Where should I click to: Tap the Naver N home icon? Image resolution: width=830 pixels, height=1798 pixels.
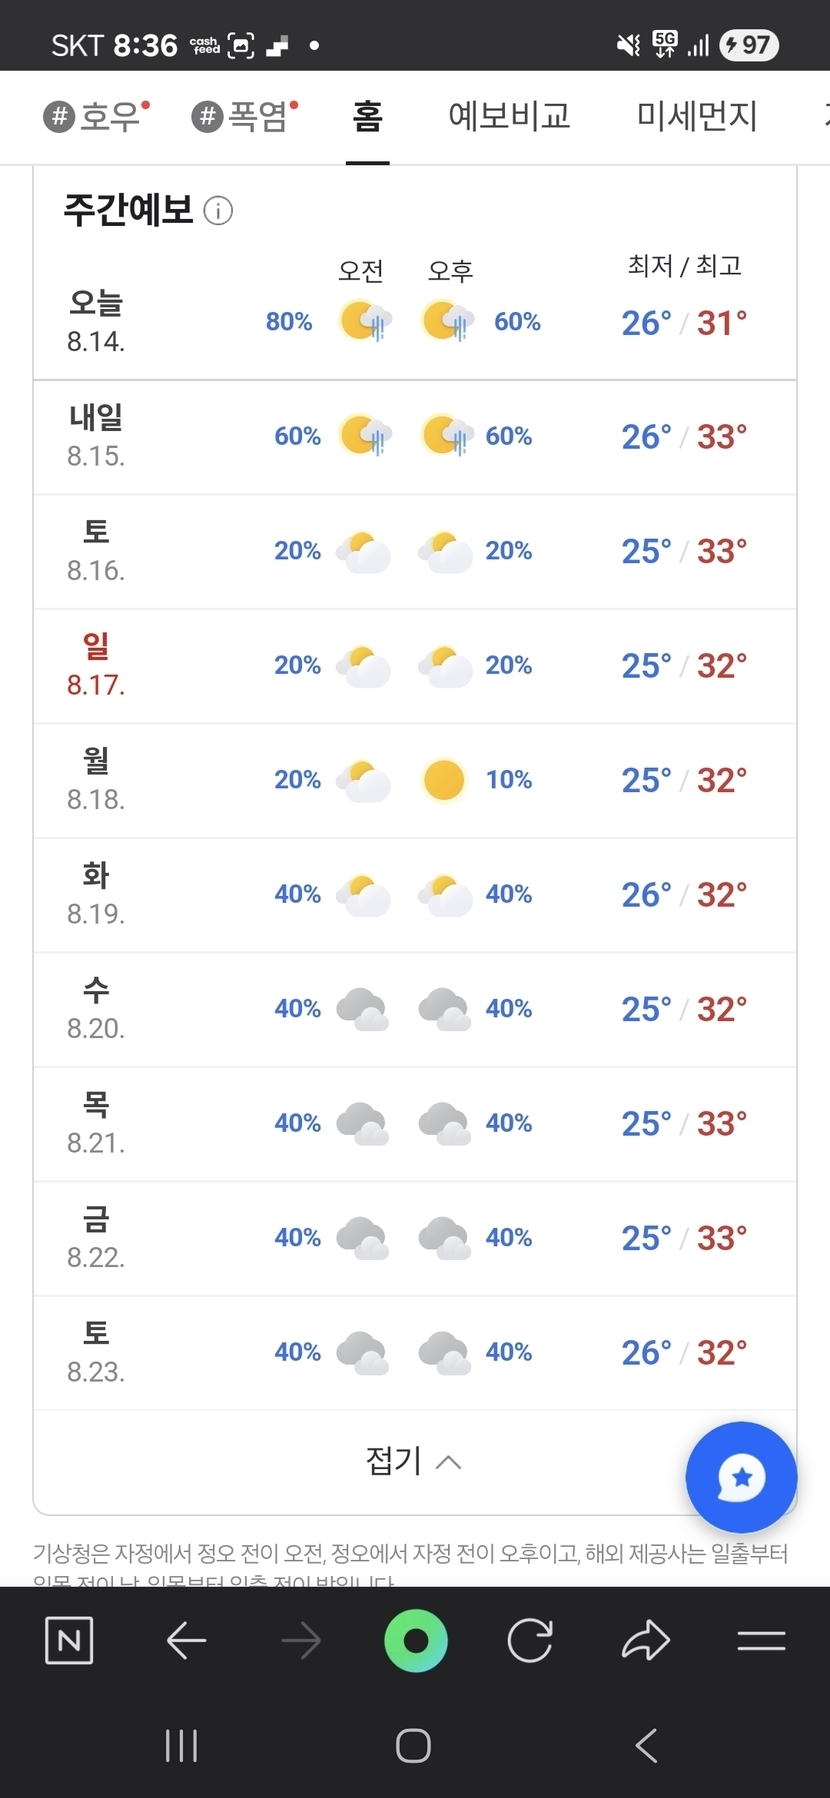click(69, 1640)
